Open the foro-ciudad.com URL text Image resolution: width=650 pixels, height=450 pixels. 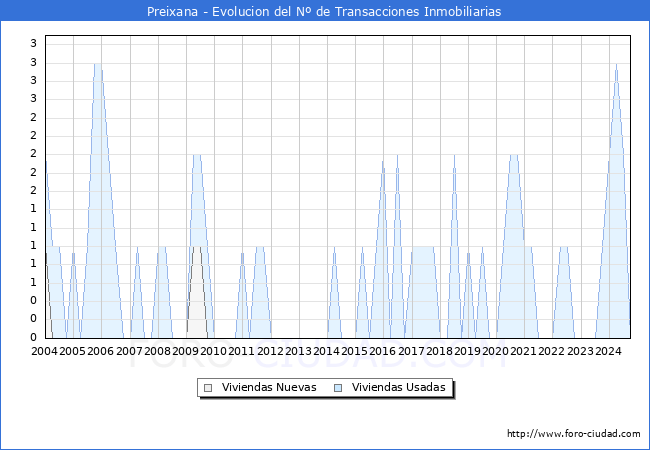pos(574,433)
